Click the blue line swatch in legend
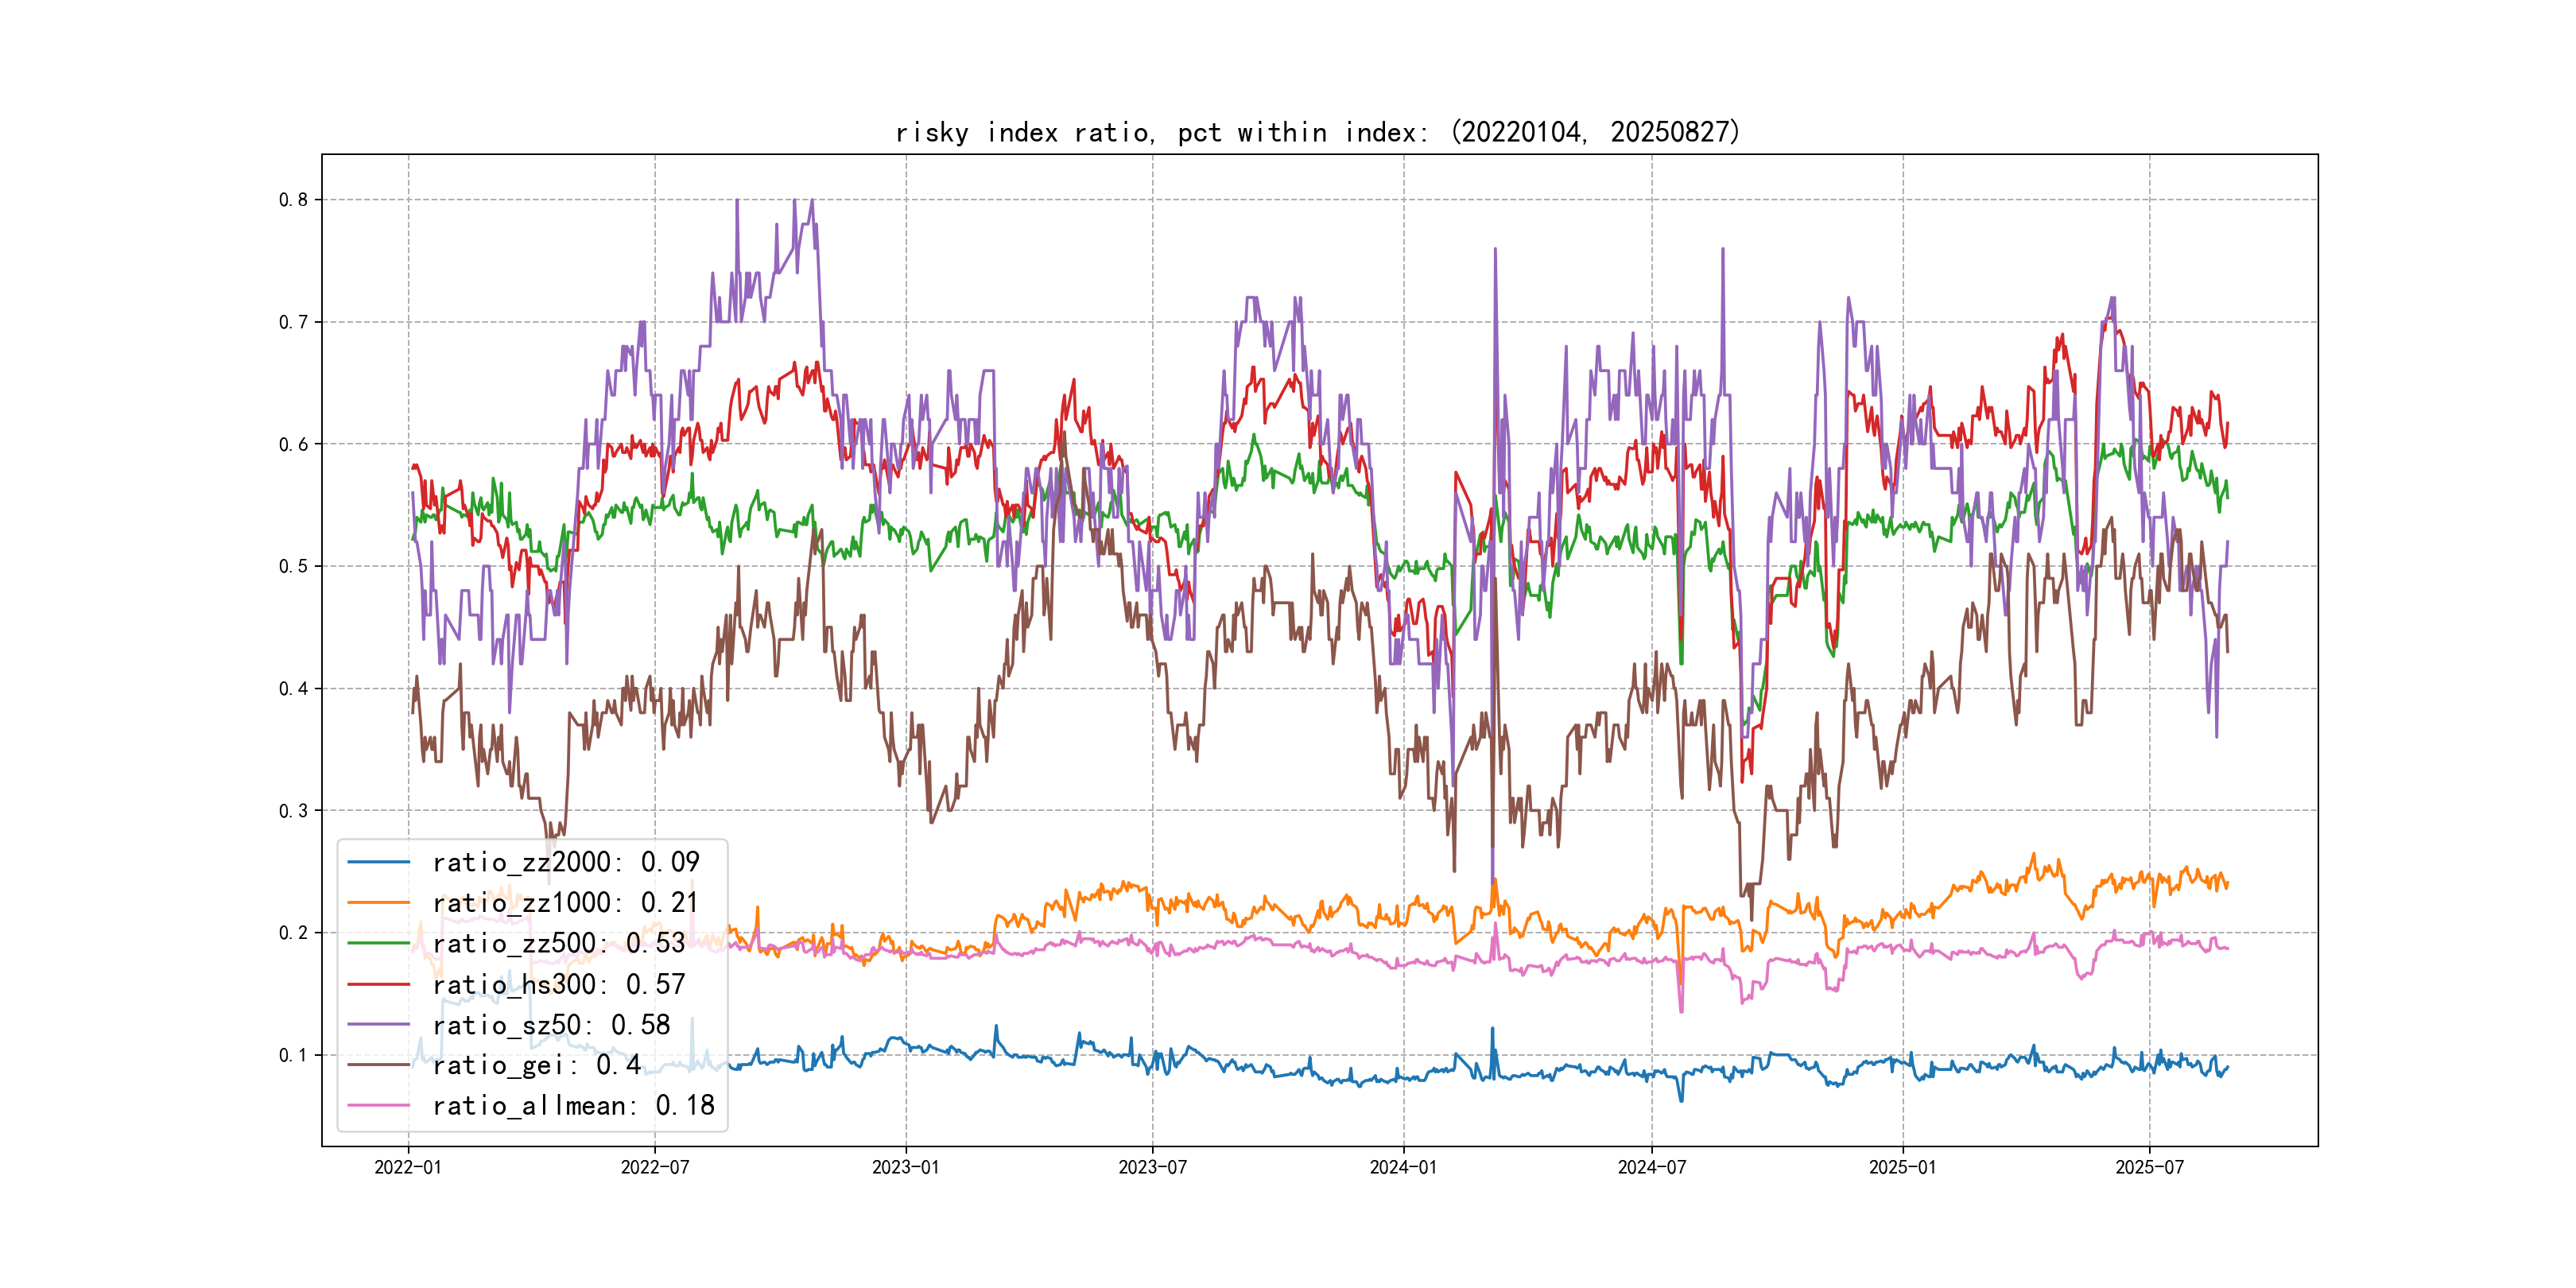 click(x=378, y=862)
